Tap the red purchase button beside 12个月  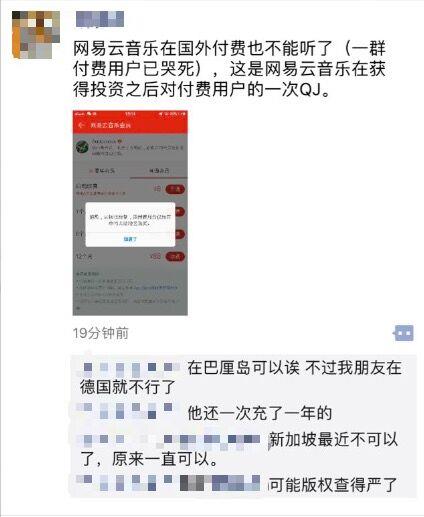pos(175,256)
